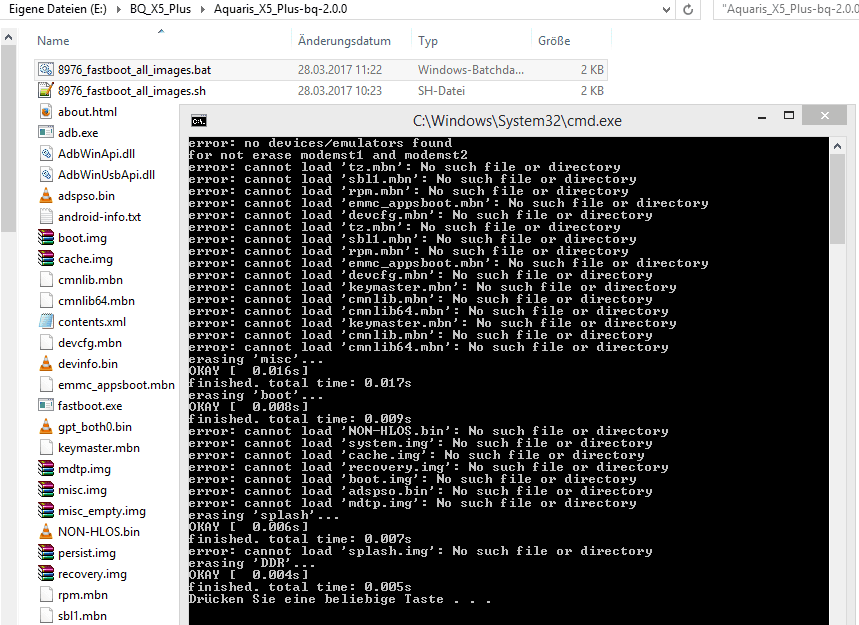Click the boot.img archive icon
Viewport: 859px width, 625px height.
tap(46, 238)
